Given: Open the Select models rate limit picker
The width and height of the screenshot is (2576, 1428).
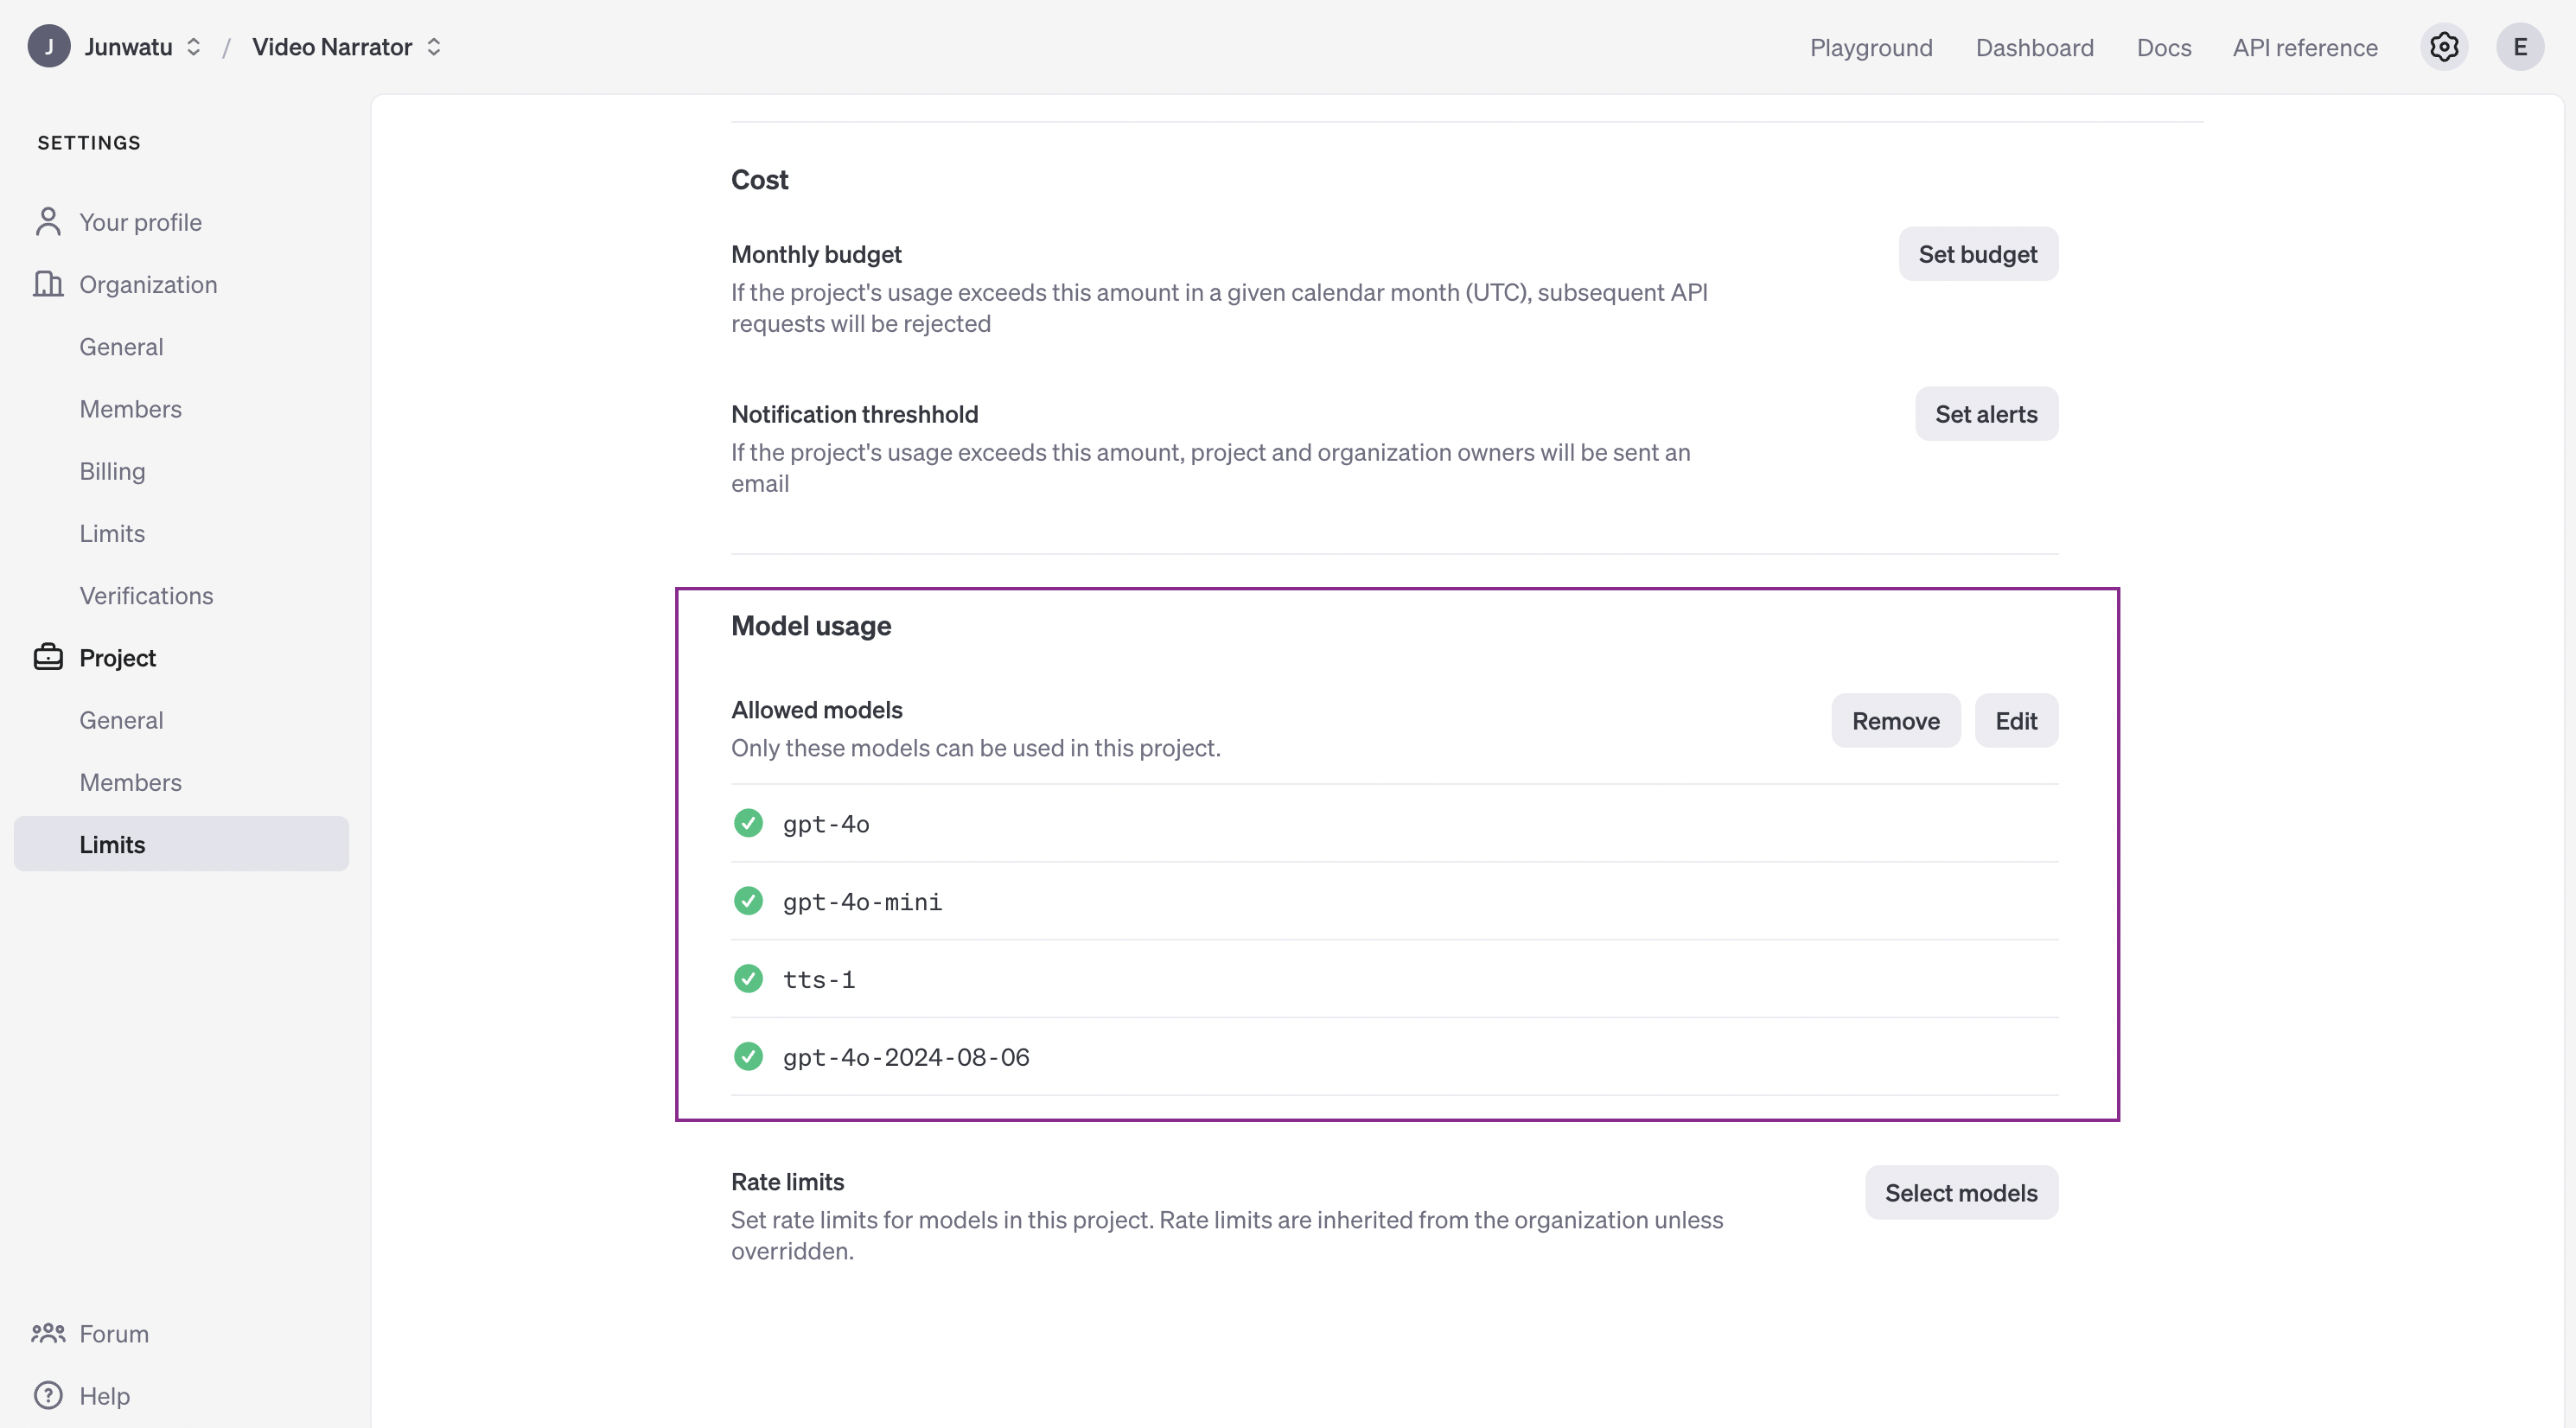Looking at the screenshot, I should tap(1960, 1192).
